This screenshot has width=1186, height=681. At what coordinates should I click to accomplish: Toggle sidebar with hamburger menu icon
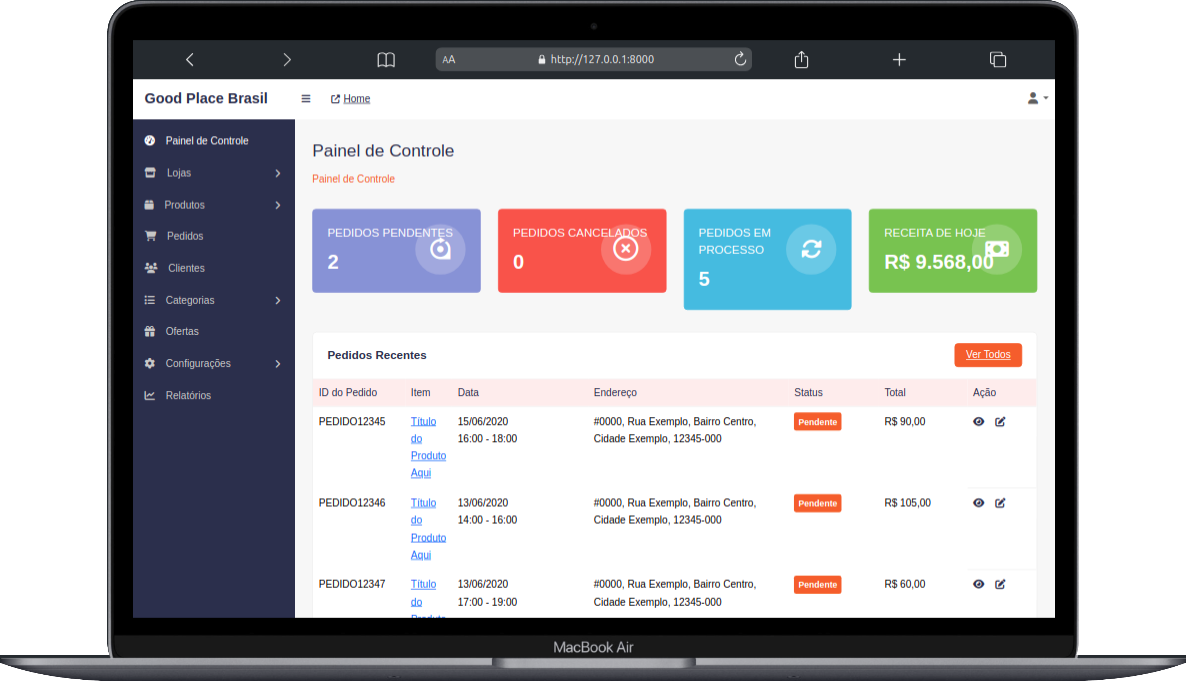(x=306, y=98)
